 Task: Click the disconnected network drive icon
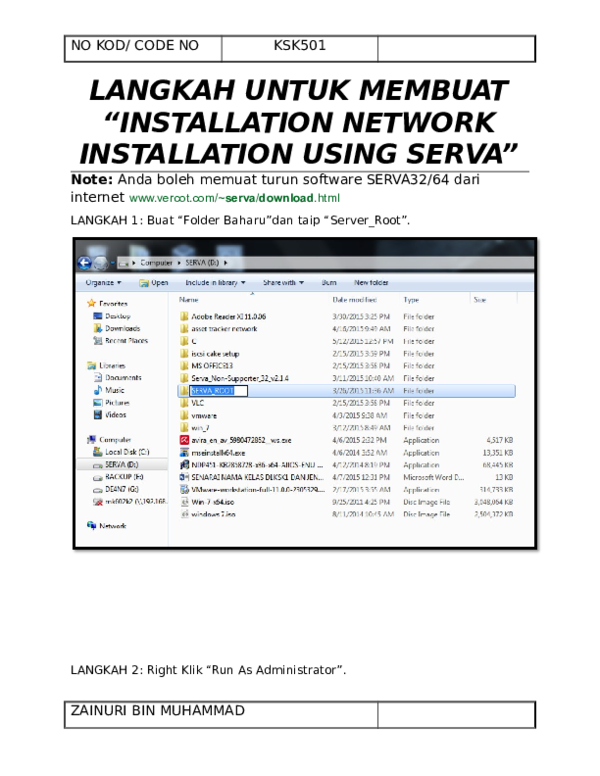point(98,501)
